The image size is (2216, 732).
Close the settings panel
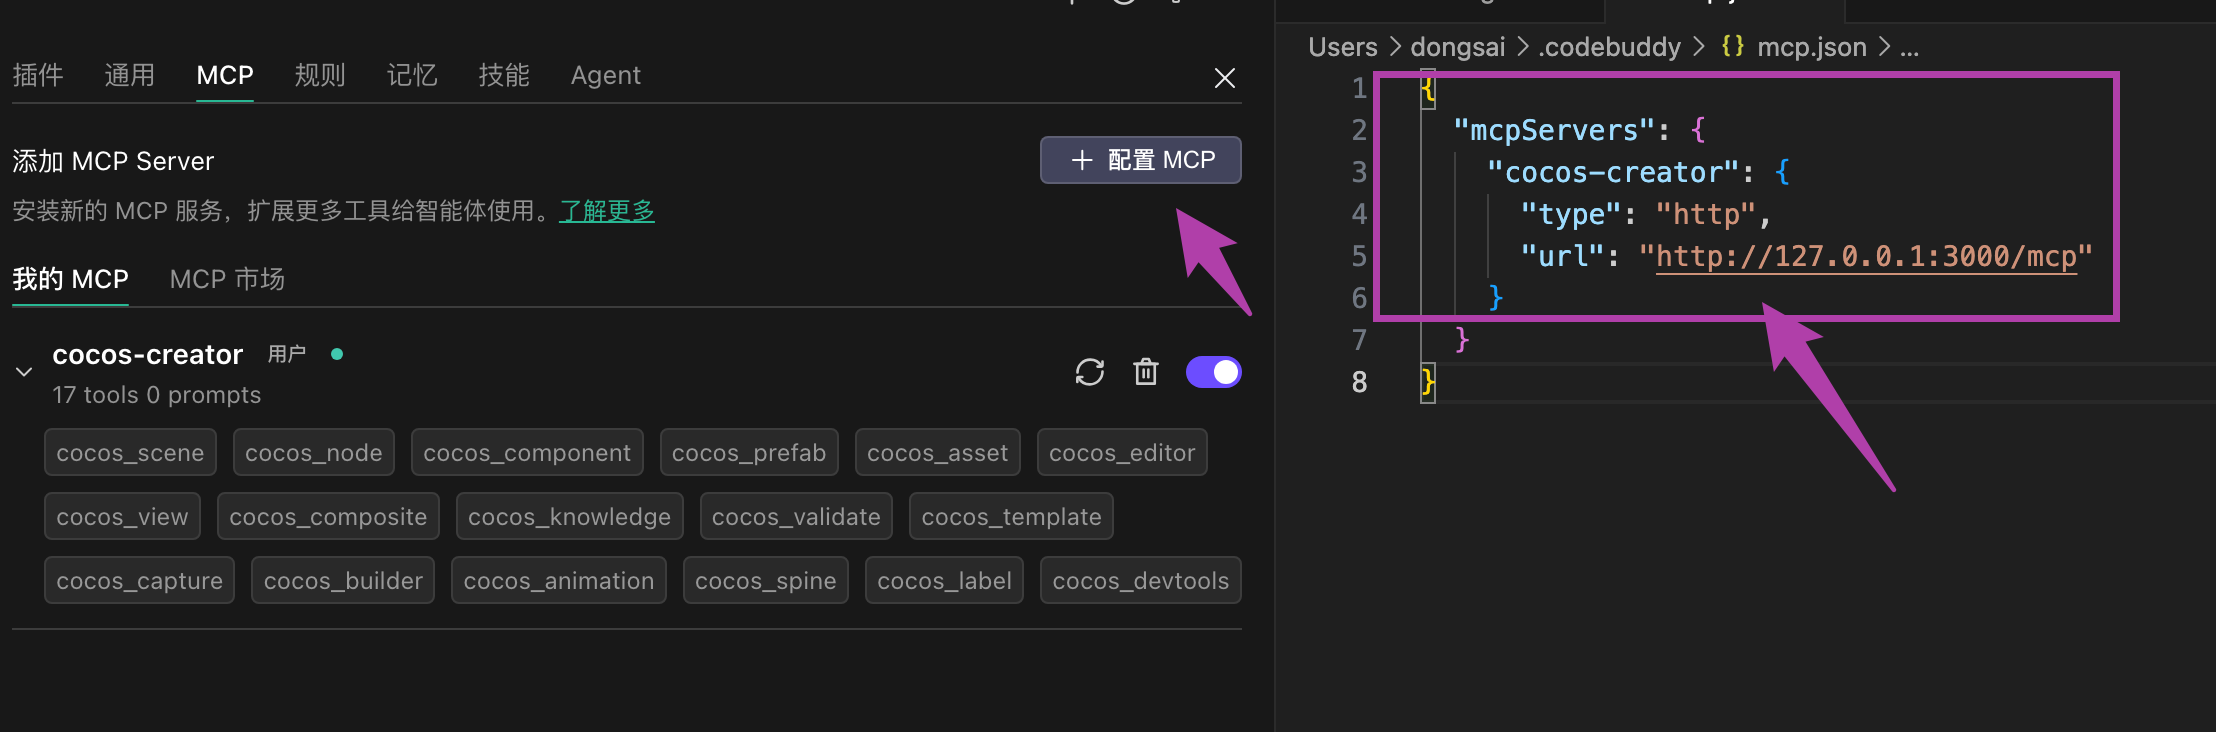(1225, 78)
